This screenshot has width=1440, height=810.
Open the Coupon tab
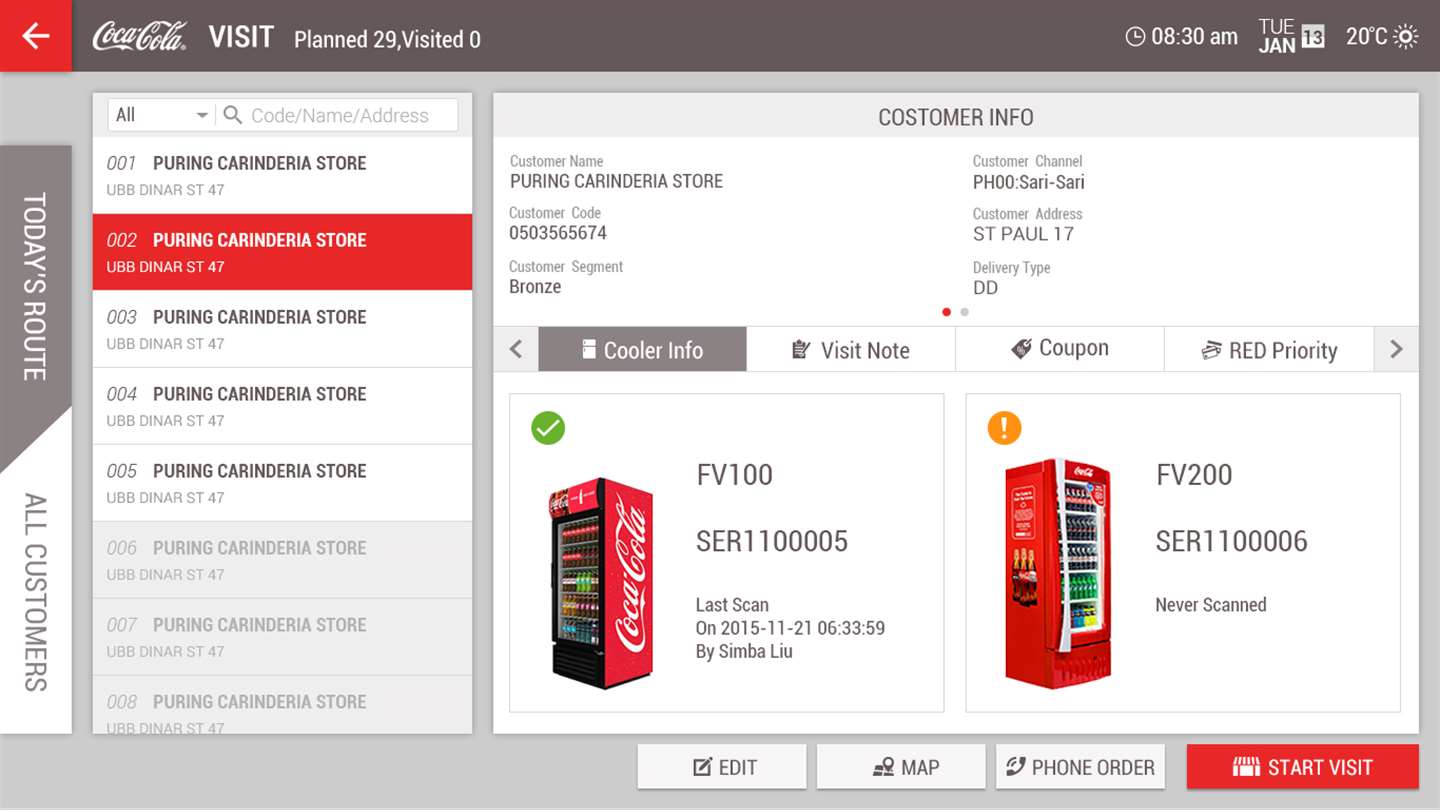(x=1060, y=349)
